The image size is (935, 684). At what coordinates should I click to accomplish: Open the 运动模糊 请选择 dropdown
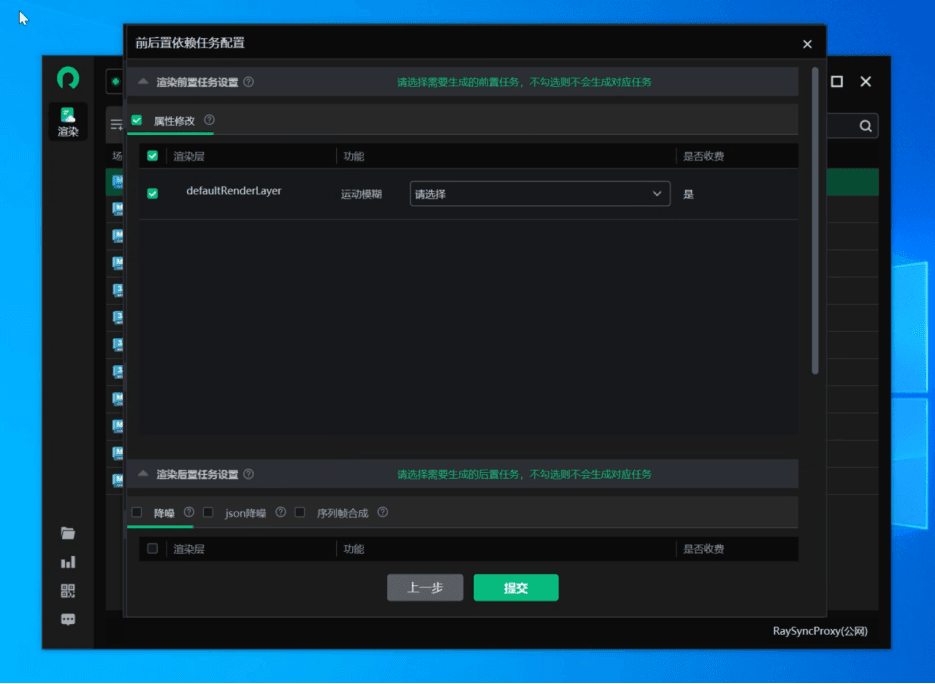(x=539, y=194)
